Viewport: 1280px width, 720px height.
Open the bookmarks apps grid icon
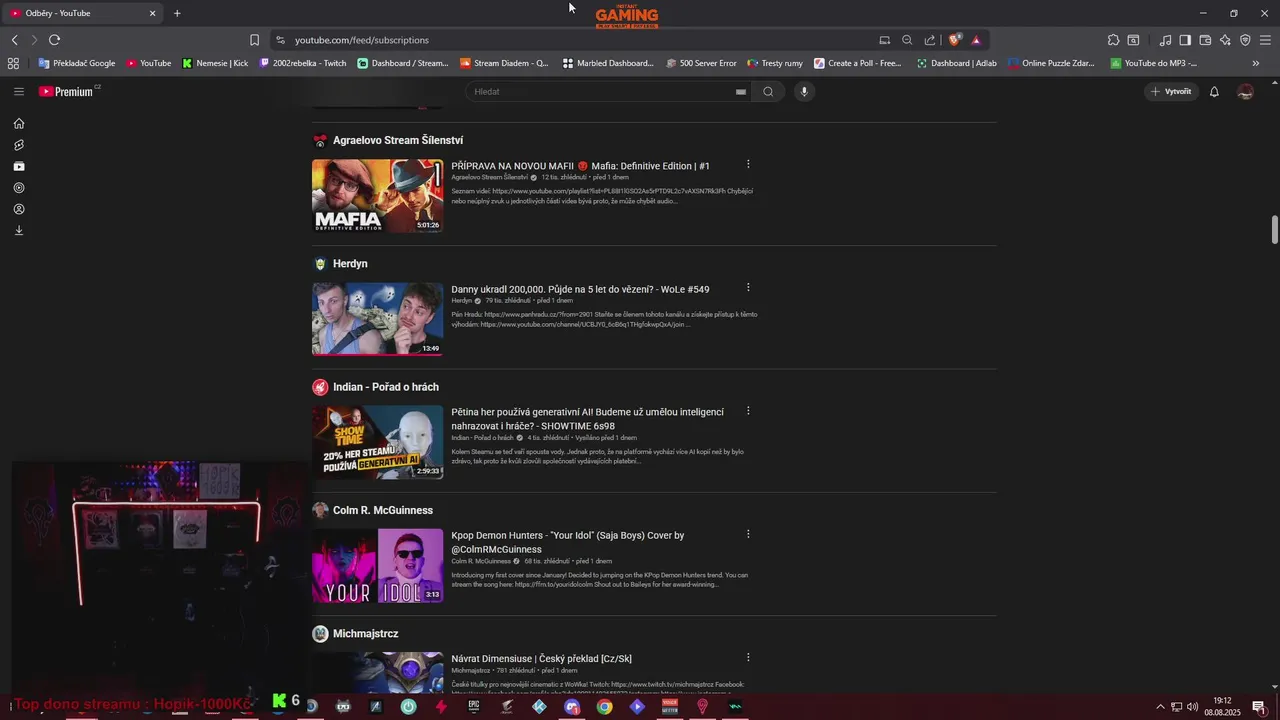(13, 63)
